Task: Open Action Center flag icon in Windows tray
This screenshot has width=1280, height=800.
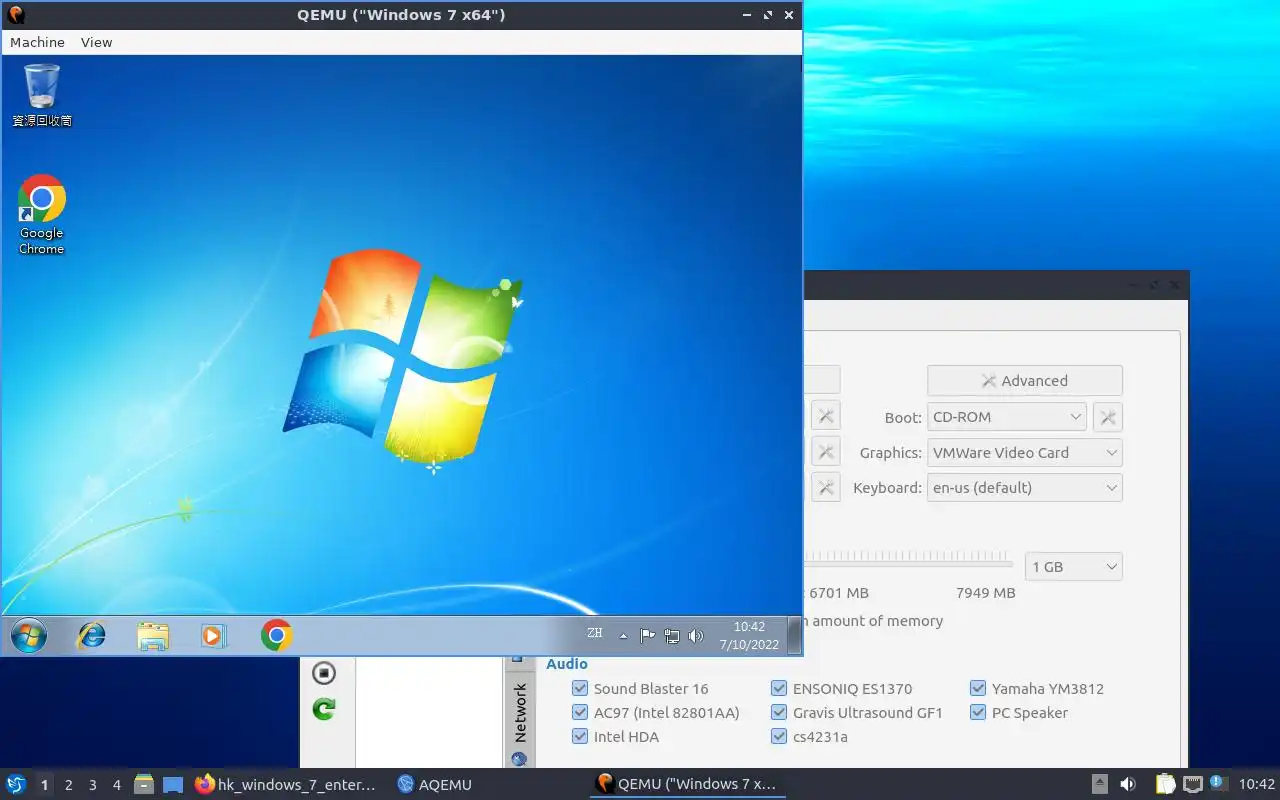Action: pyautogui.click(x=647, y=635)
